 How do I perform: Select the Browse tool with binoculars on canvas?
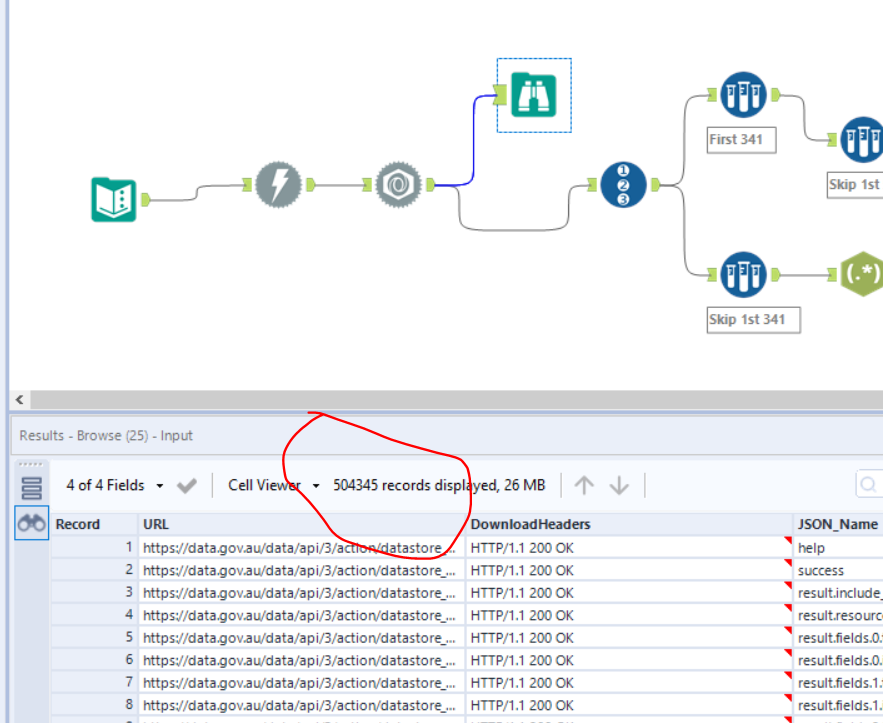coord(534,95)
